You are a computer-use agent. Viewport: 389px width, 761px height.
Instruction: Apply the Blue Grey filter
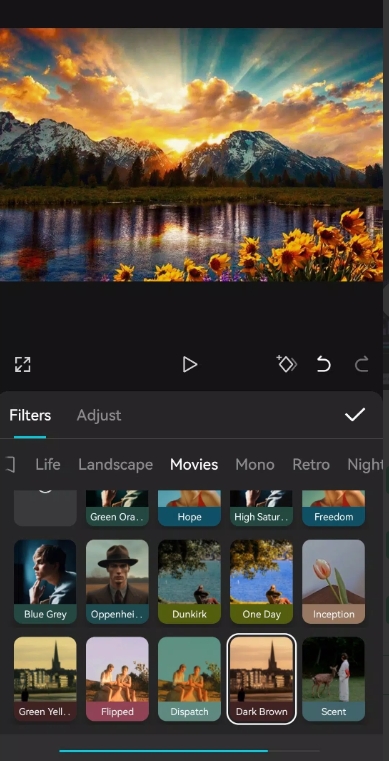pyautogui.click(x=45, y=581)
